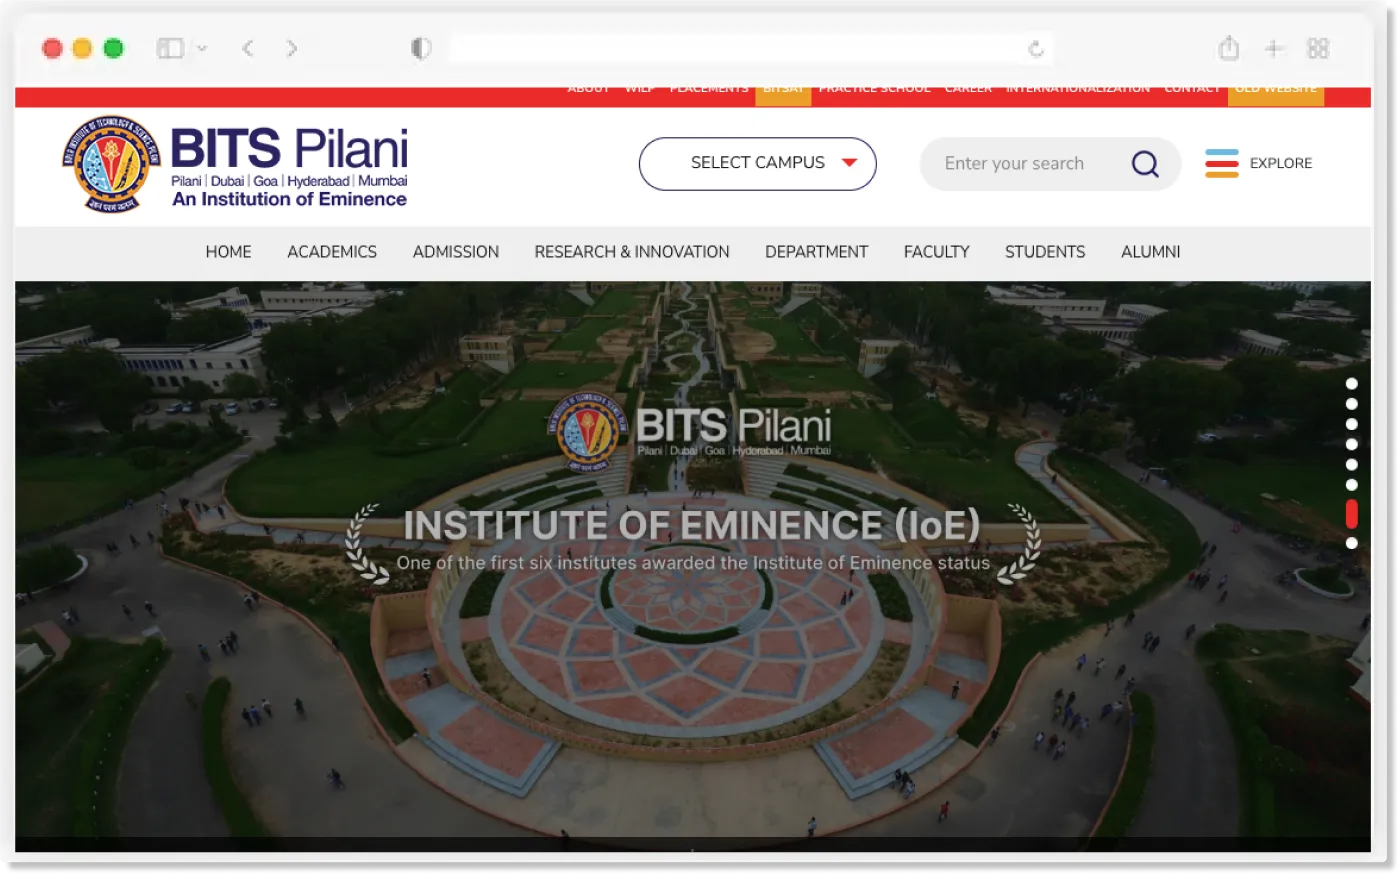Click the search magnifier icon
The image size is (1400, 875).
point(1145,163)
